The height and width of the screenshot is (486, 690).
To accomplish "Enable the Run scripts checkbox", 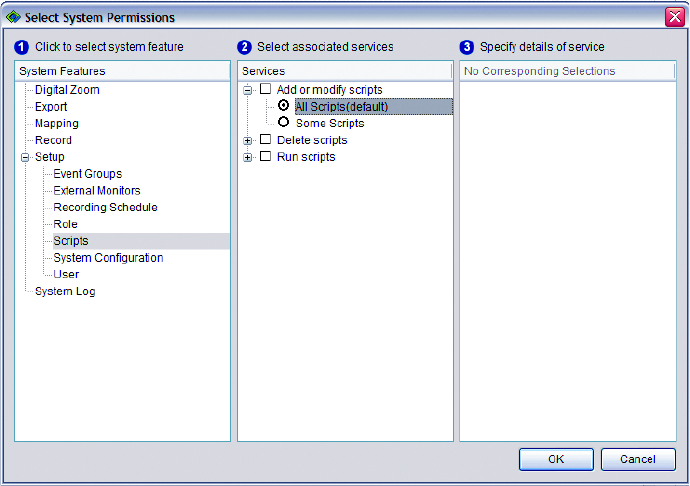I will click(265, 157).
